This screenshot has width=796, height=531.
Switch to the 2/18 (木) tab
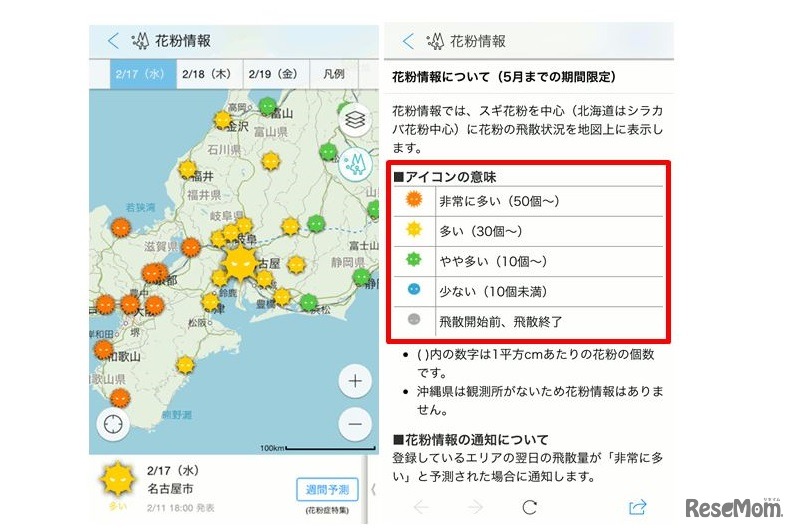click(209, 74)
